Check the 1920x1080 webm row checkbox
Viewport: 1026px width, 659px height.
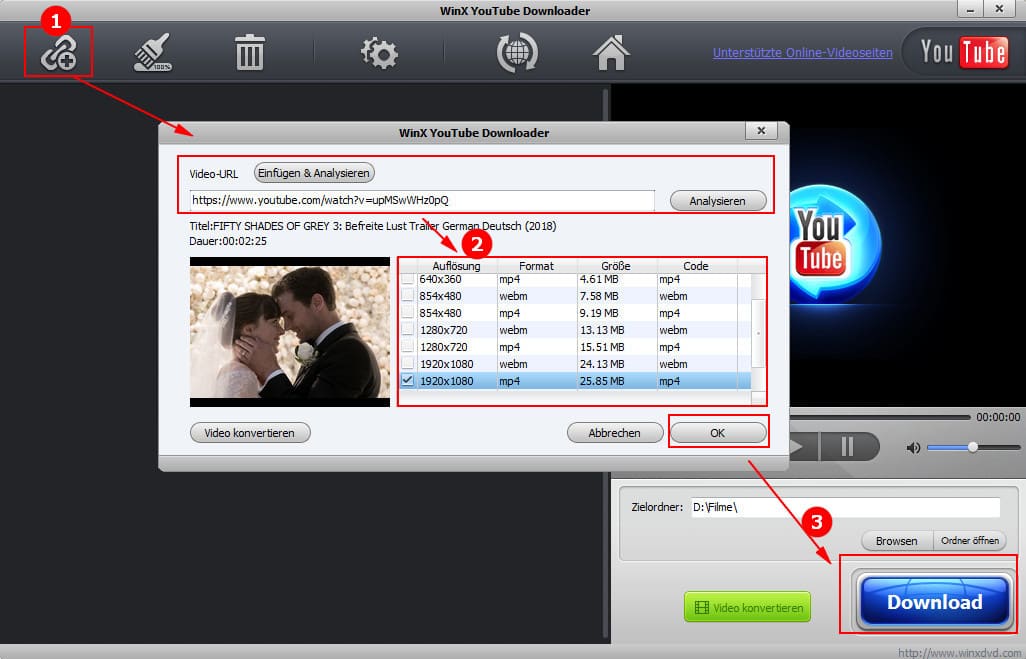pyautogui.click(x=408, y=364)
